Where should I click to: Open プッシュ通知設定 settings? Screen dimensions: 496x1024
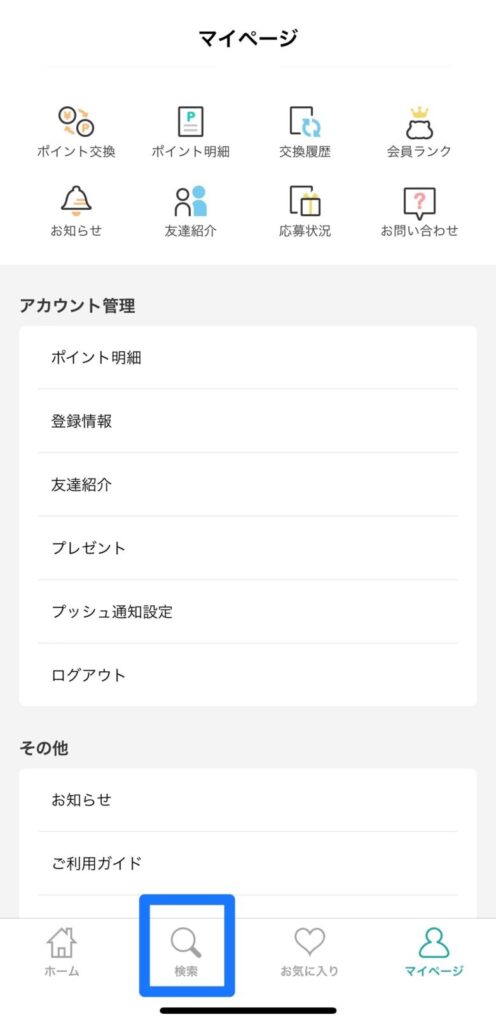(x=248, y=611)
